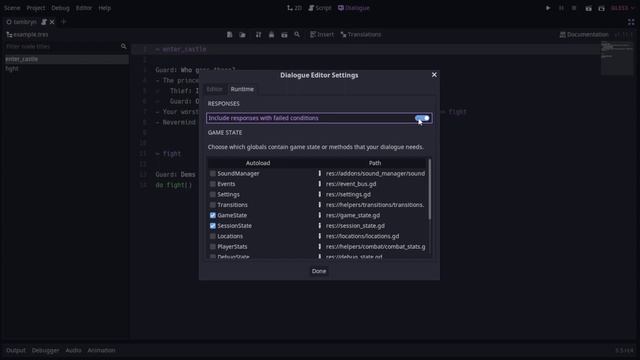This screenshot has width=640, height=360.
Task: Uncheck the GameState autoload checkbox
Action: (213, 215)
